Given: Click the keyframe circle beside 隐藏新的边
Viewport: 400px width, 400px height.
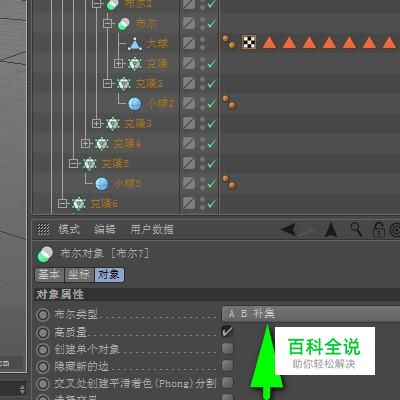Looking at the screenshot, I should [x=43, y=367].
